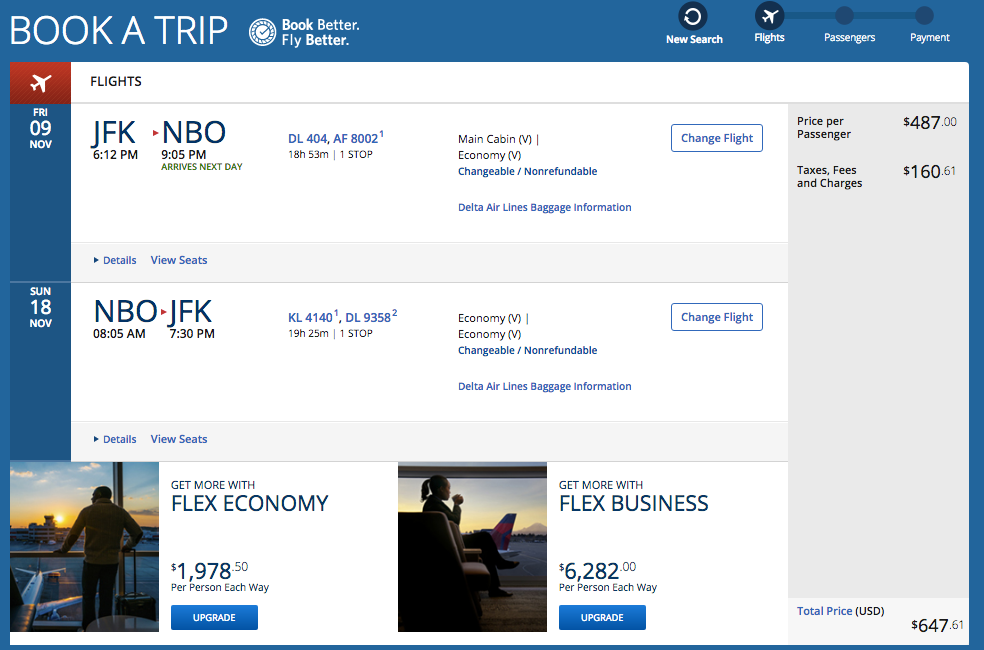
Task: Expand Details for the JFK to NBO flight
Action: tap(115, 260)
